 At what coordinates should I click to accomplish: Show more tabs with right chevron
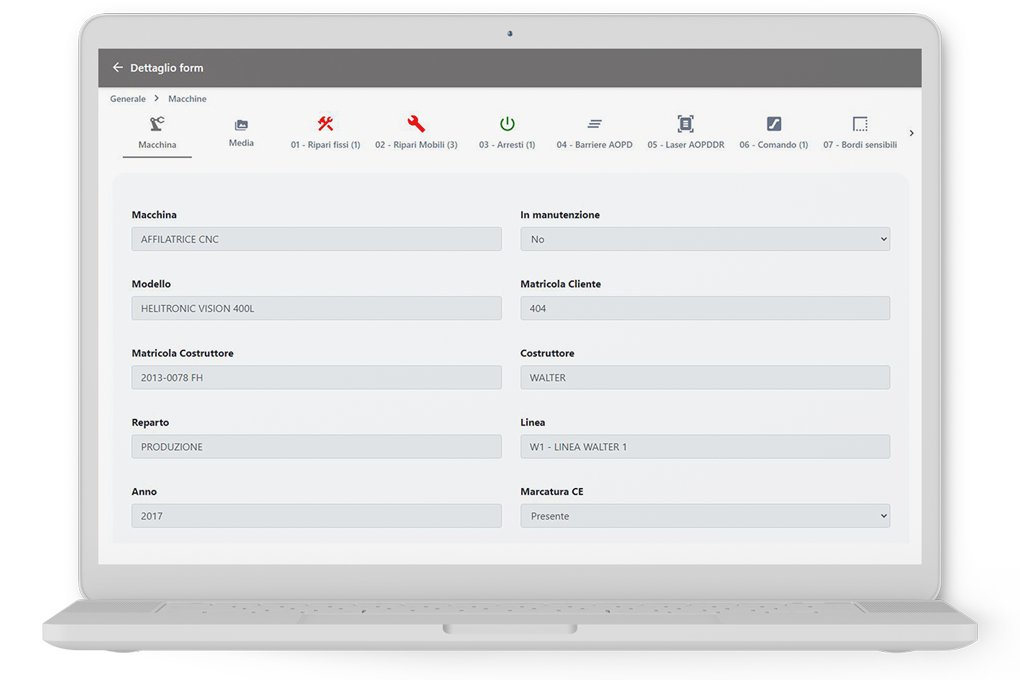coord(911,133)
